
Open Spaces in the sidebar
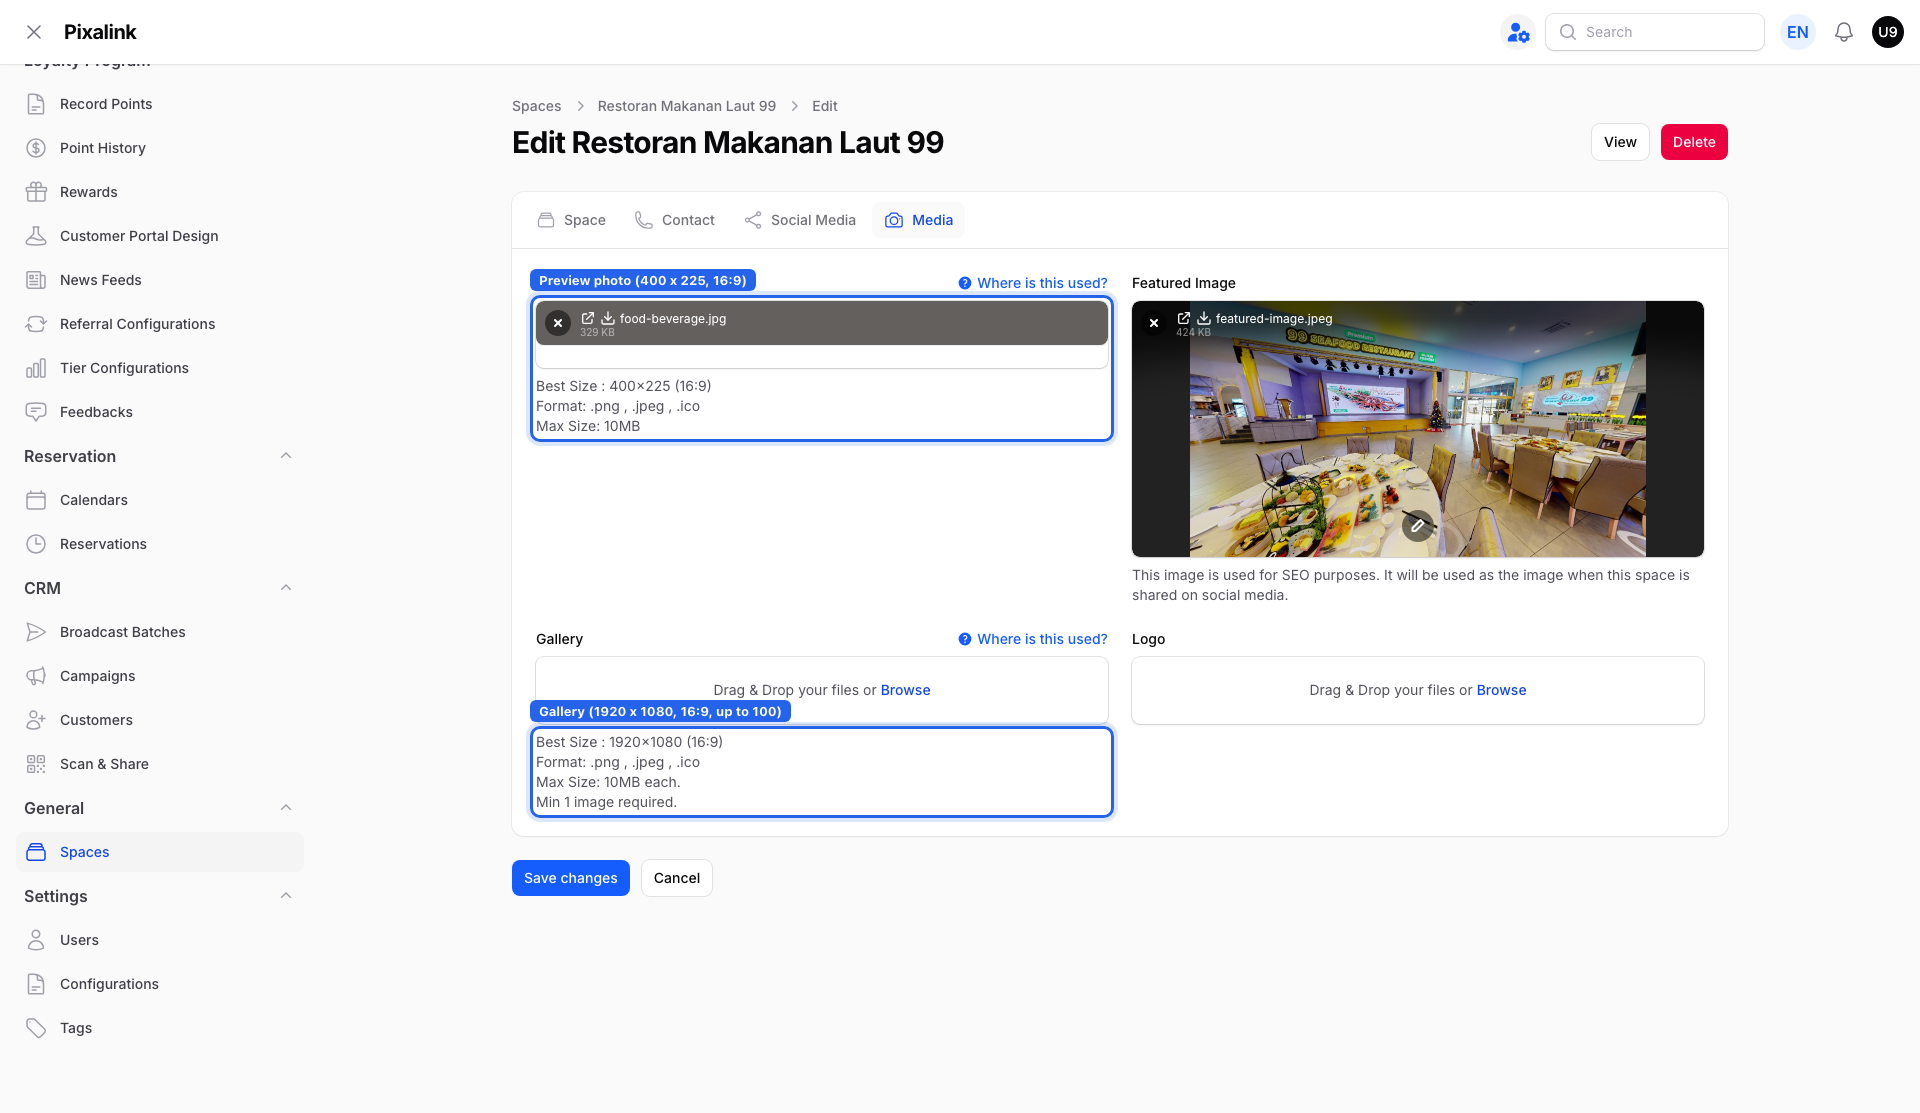pyautogui.click(x=160, y=852)
